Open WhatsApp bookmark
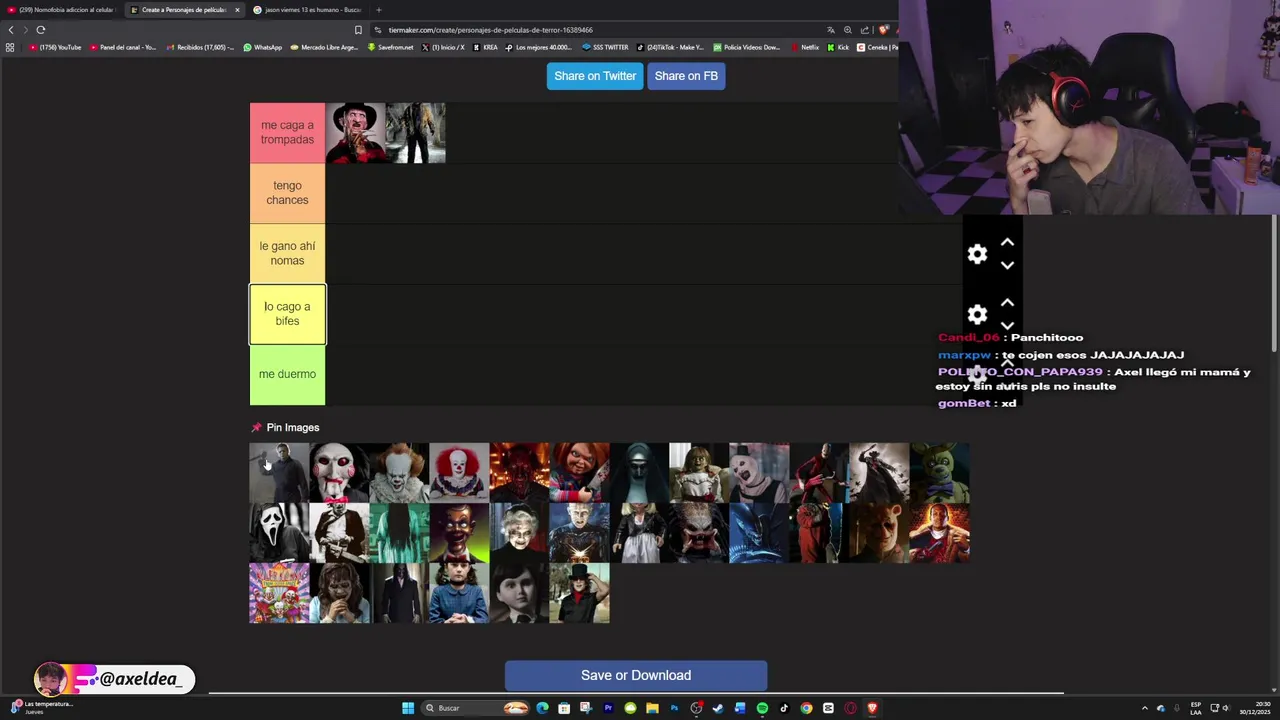Viewport: 1280px width, 720px height. pyautogui.click(x=262, y=47)
